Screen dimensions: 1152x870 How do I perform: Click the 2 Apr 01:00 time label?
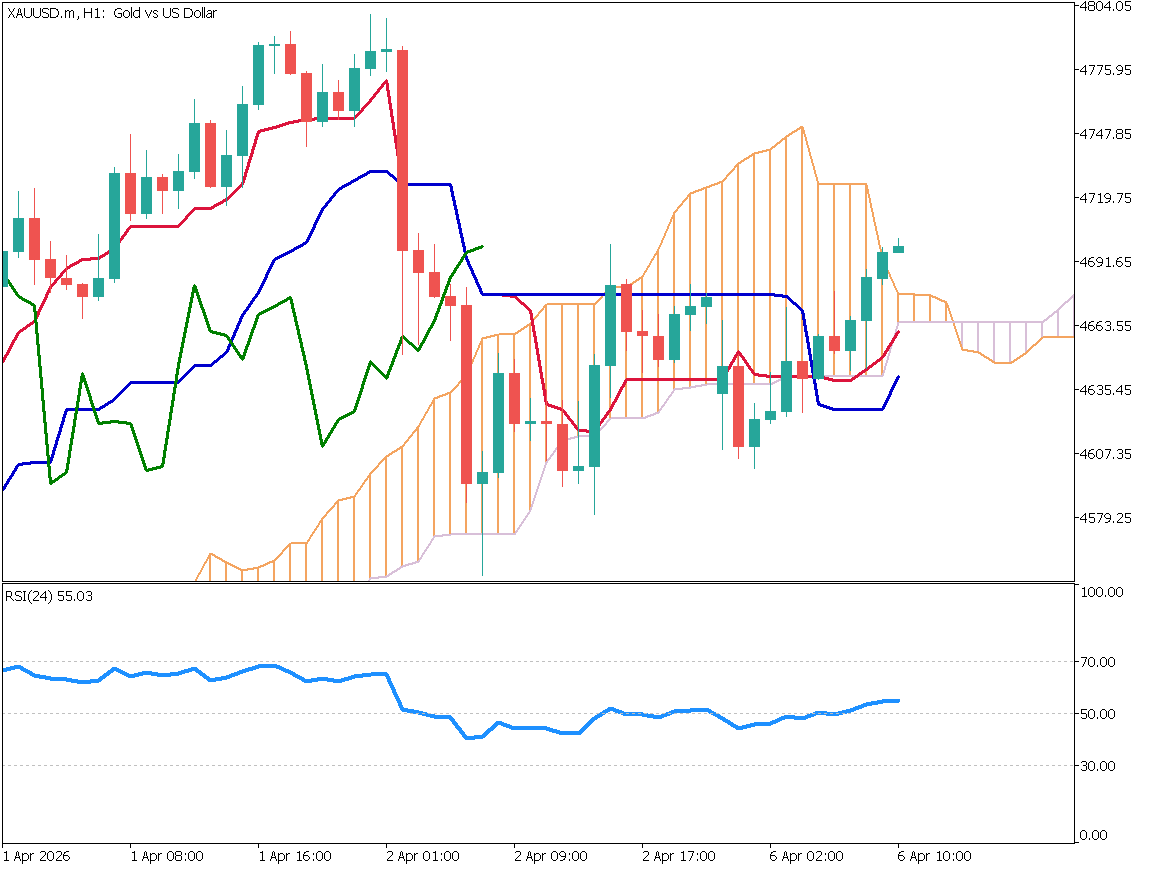click(422, 857)
